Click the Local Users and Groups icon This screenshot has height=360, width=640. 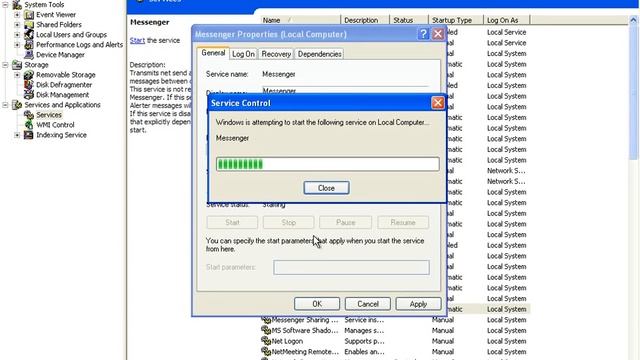[x=29, y=35]
